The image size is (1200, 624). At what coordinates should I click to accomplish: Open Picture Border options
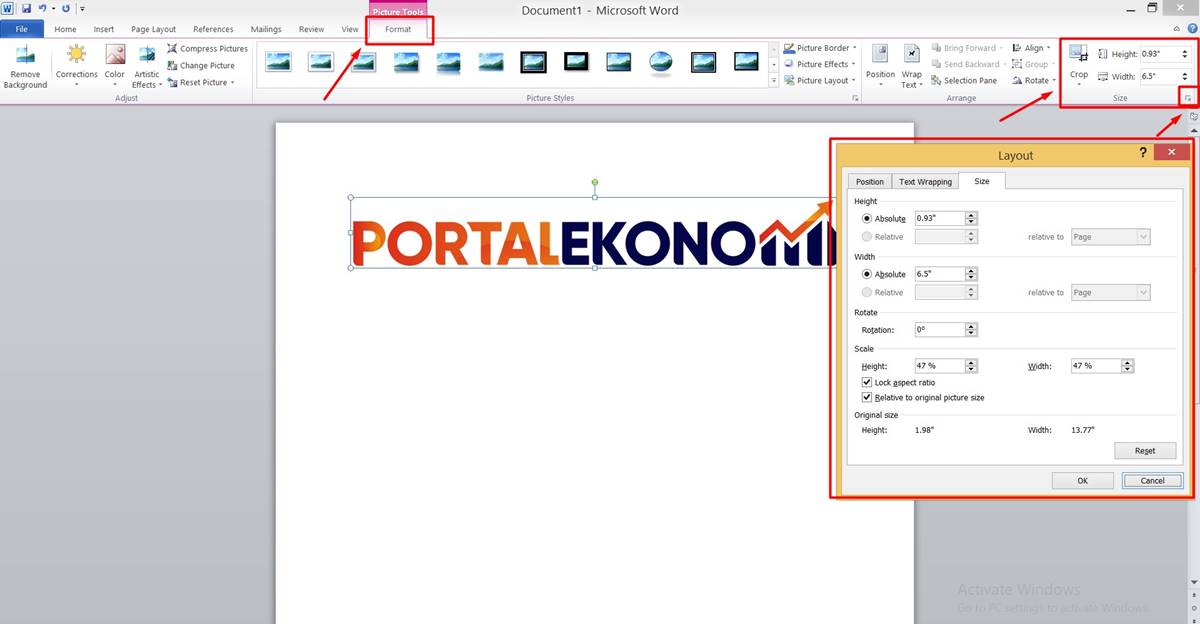click(x=820, y=48)
